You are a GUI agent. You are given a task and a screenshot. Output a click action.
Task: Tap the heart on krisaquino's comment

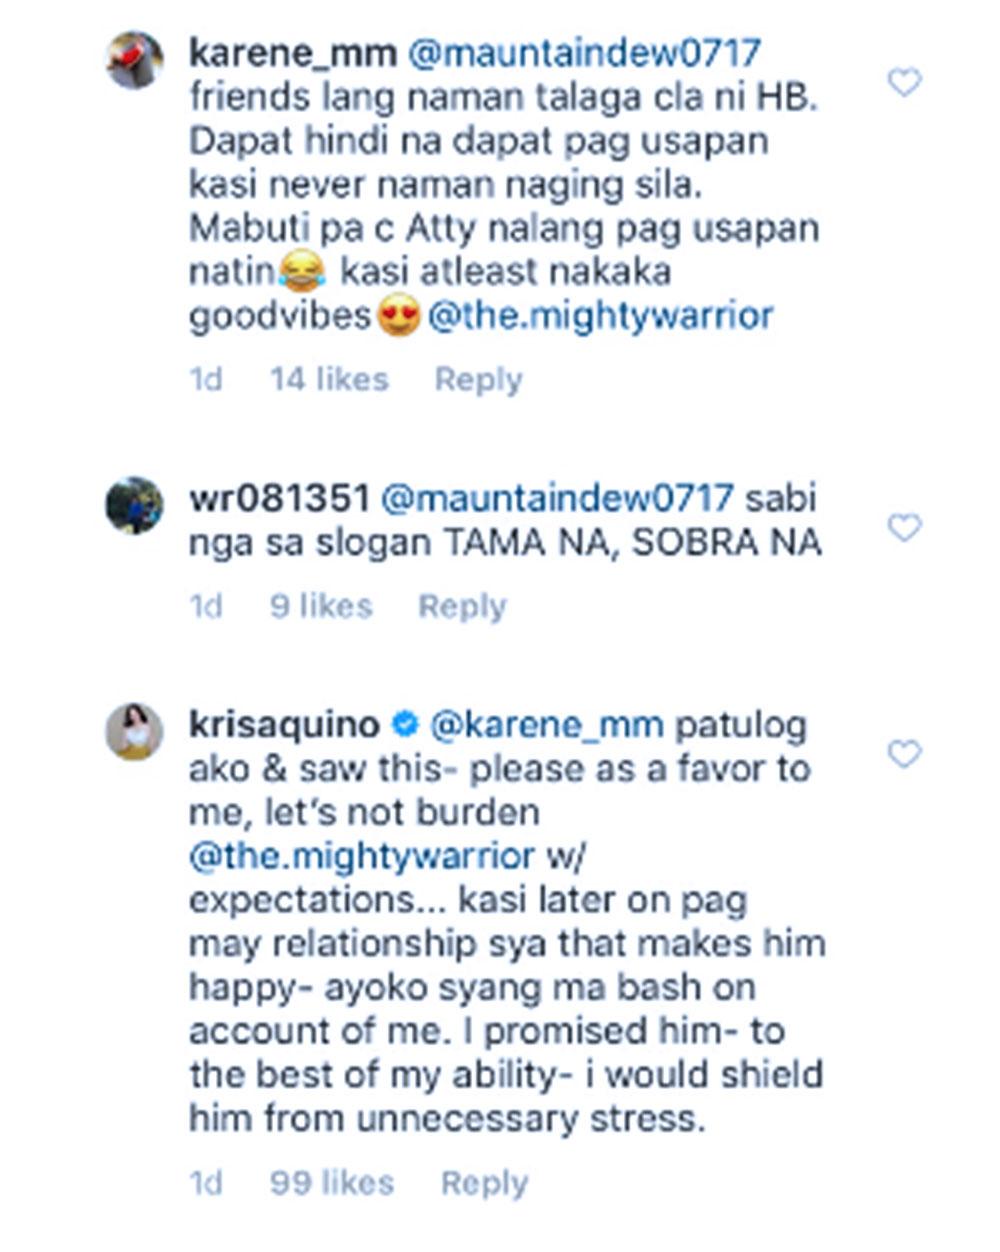pos(904,754)
